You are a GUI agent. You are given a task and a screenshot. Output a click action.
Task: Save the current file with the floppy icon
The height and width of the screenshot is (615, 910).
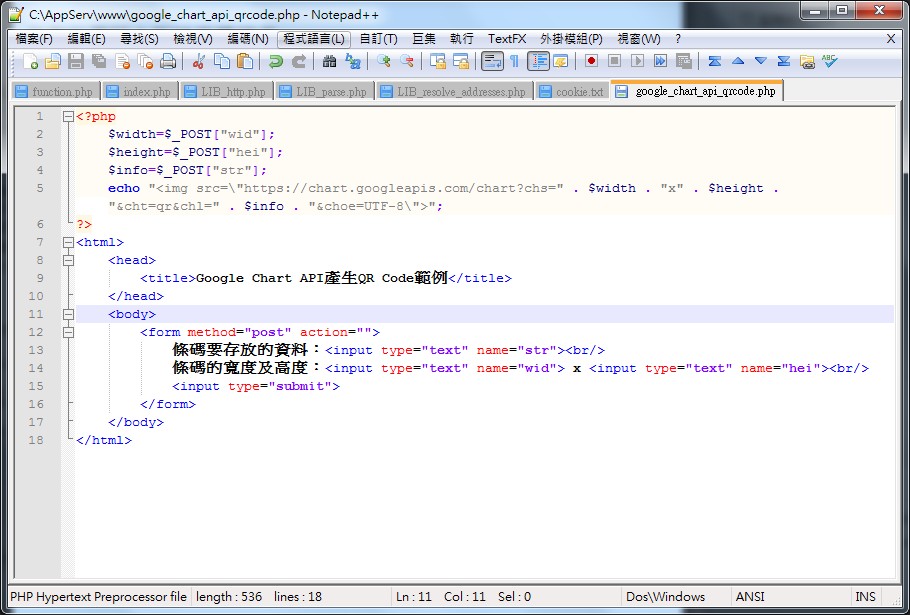[x=76, y=61]
